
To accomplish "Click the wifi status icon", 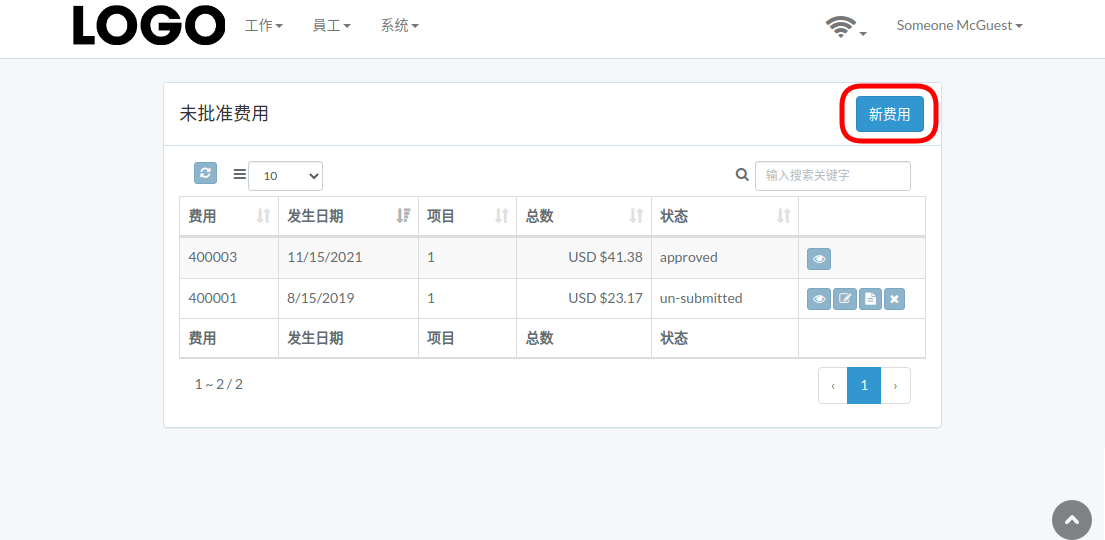I will pyautogui.click(x=840, y=27).
